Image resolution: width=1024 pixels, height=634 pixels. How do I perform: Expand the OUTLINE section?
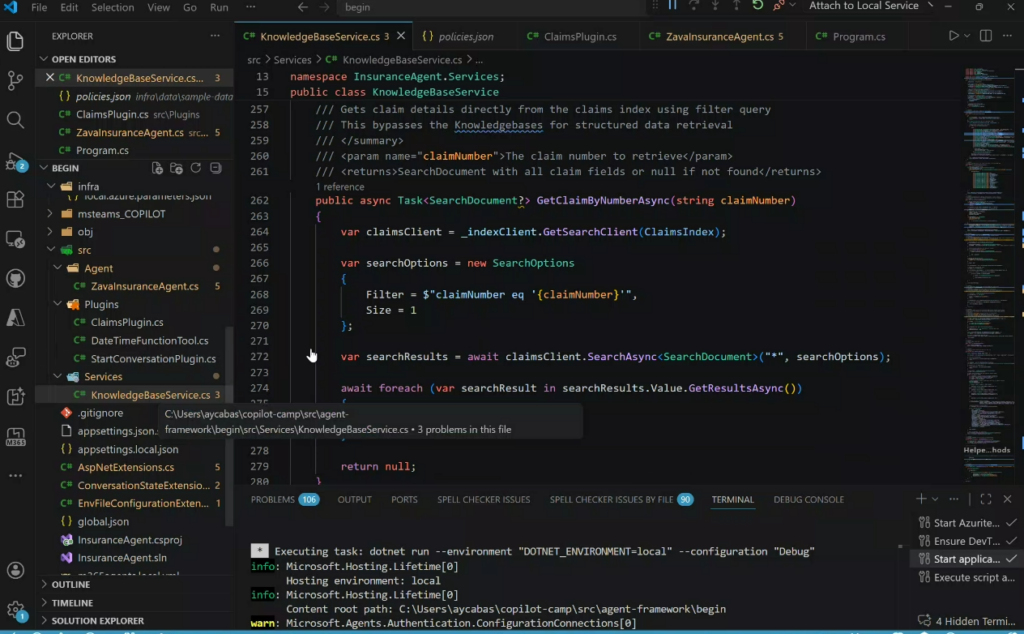click(x=70, y=585)
